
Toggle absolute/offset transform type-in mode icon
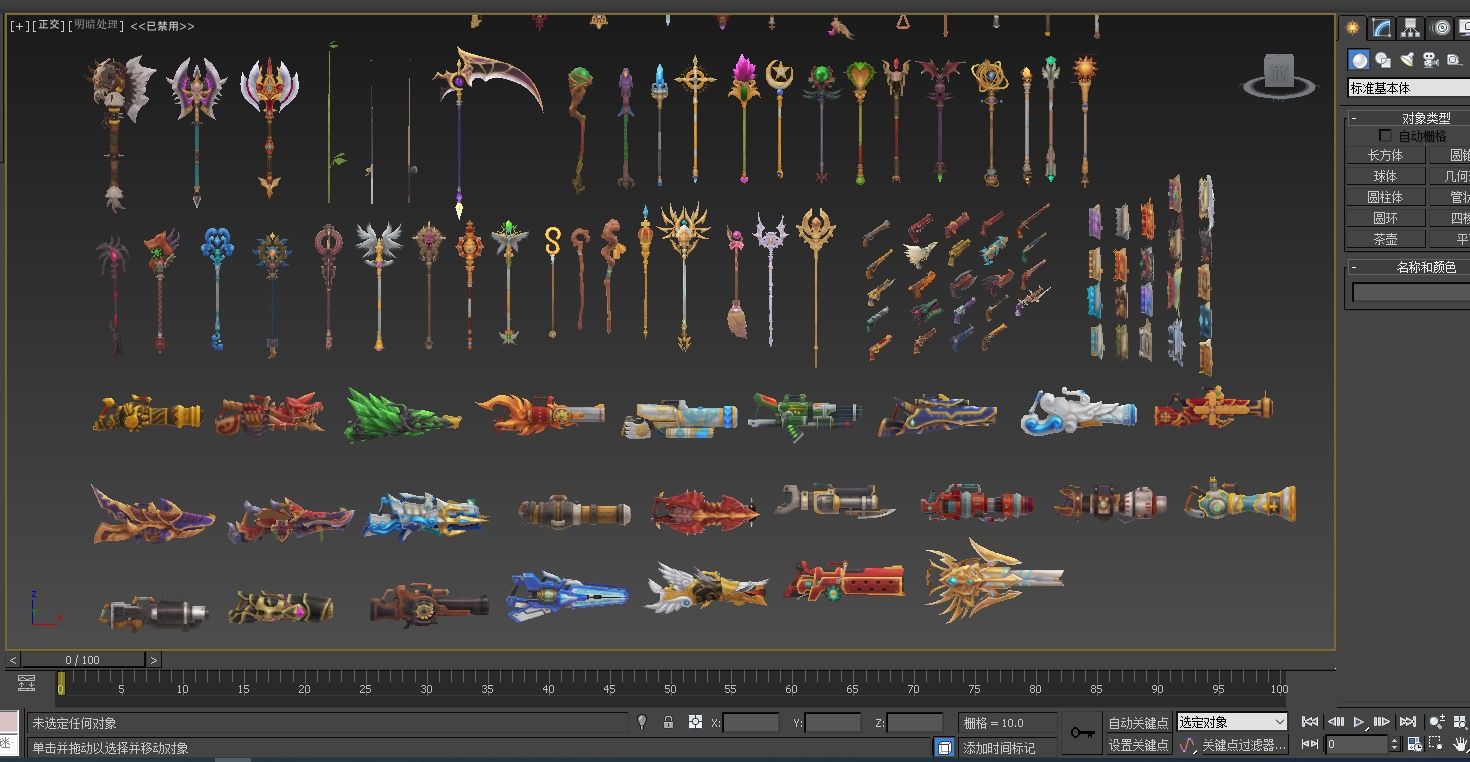click(x=695, y=722)
